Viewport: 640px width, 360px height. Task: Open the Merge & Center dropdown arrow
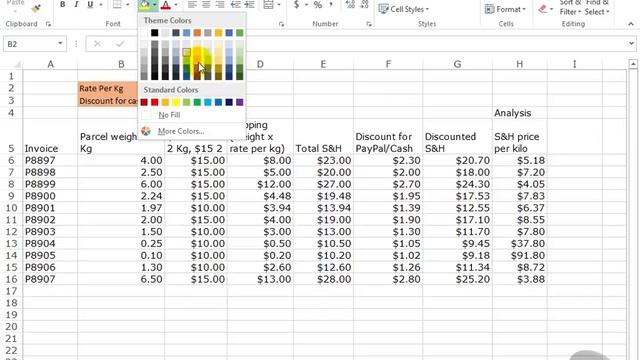pyautogui.click(x=279, y=5)
